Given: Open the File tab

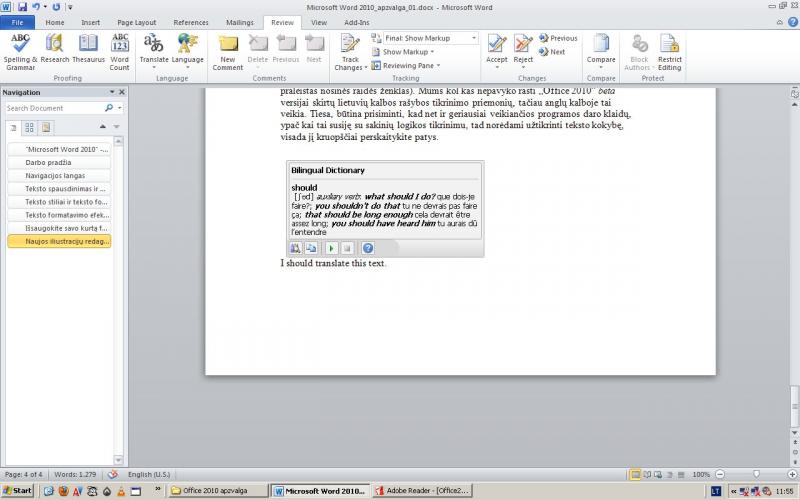Looking at the screenshot, I should (17, 22).
